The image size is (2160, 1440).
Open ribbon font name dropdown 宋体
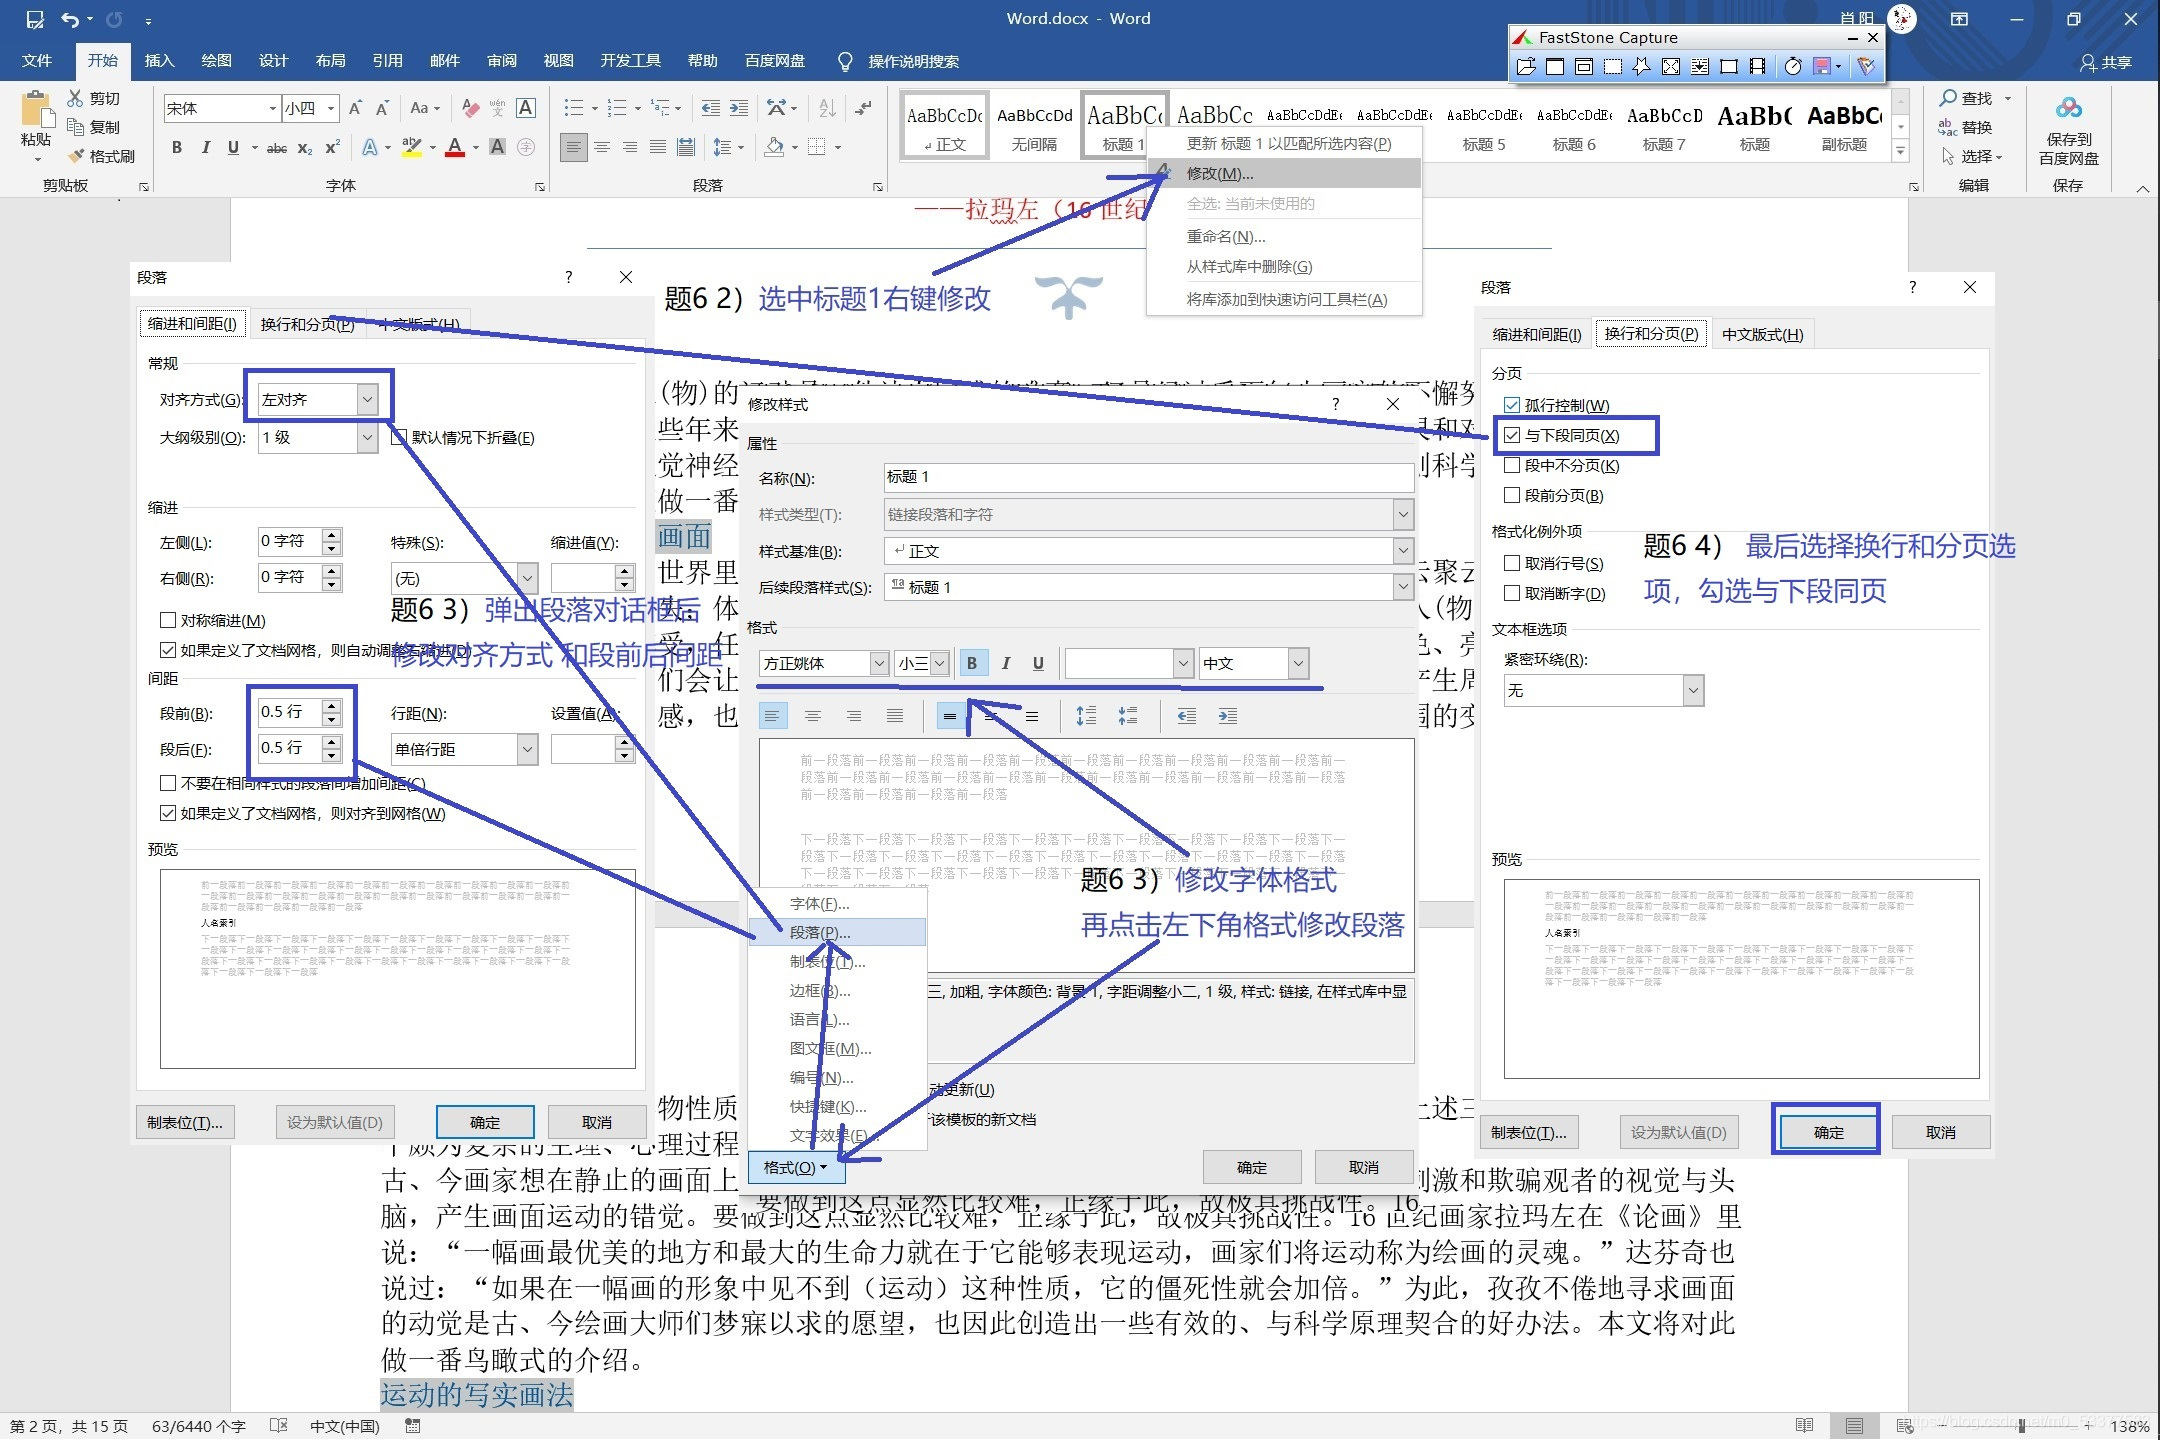221,108
